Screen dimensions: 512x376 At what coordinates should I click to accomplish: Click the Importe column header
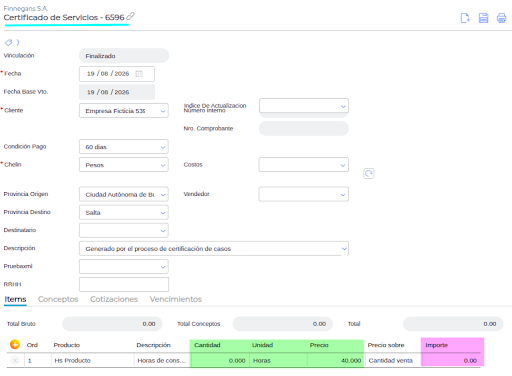[x=436, y=345]
